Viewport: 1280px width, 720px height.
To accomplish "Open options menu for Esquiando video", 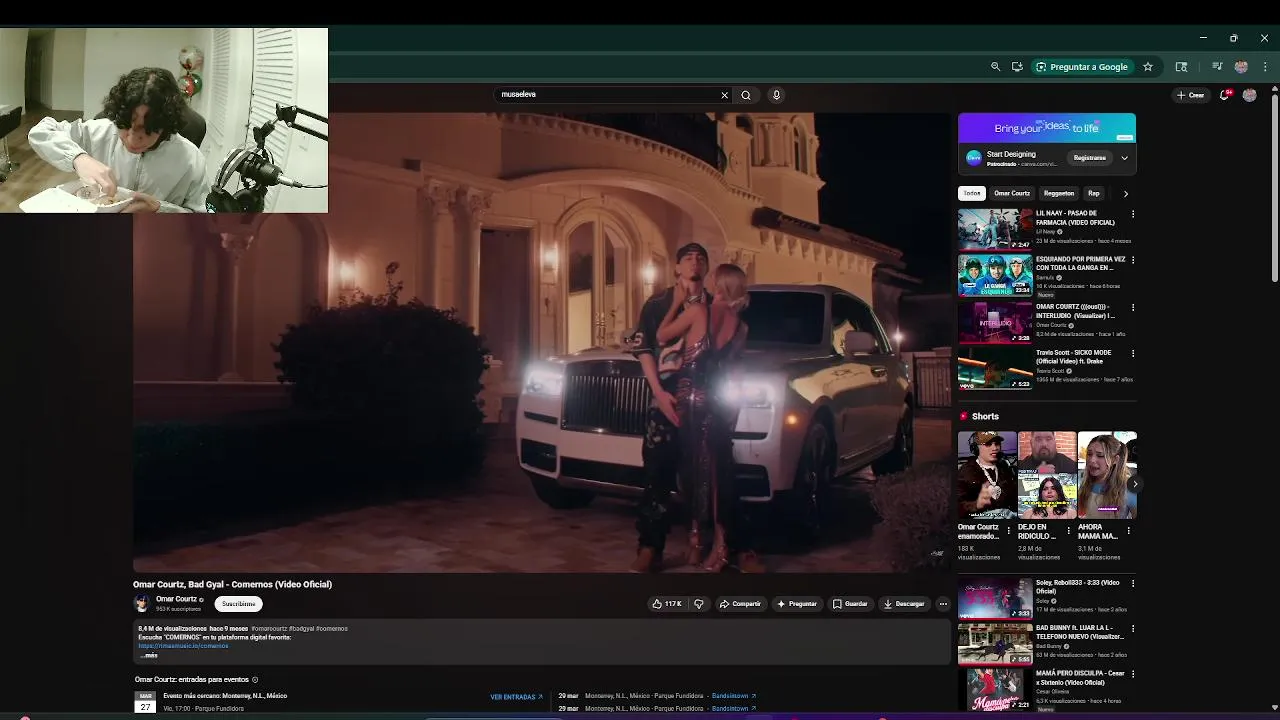I will pos(1133,261).
